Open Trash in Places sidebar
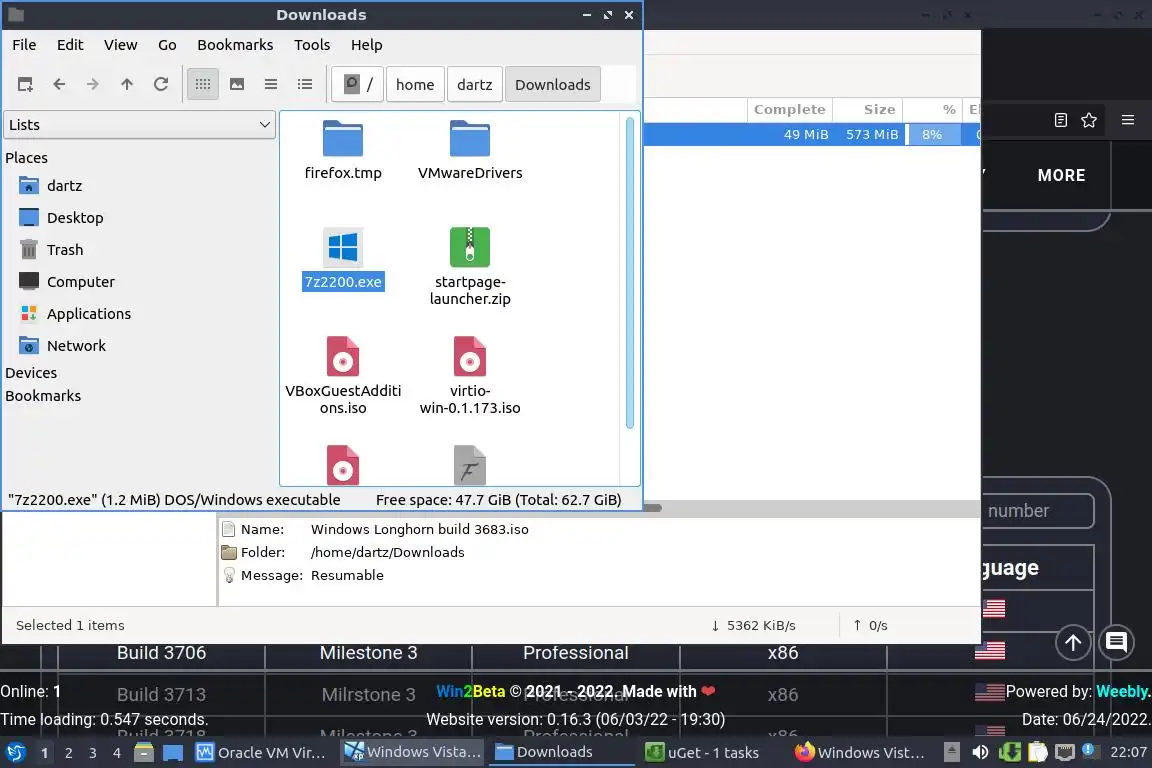Screen dimensions: 1152x768 (65, 250)
